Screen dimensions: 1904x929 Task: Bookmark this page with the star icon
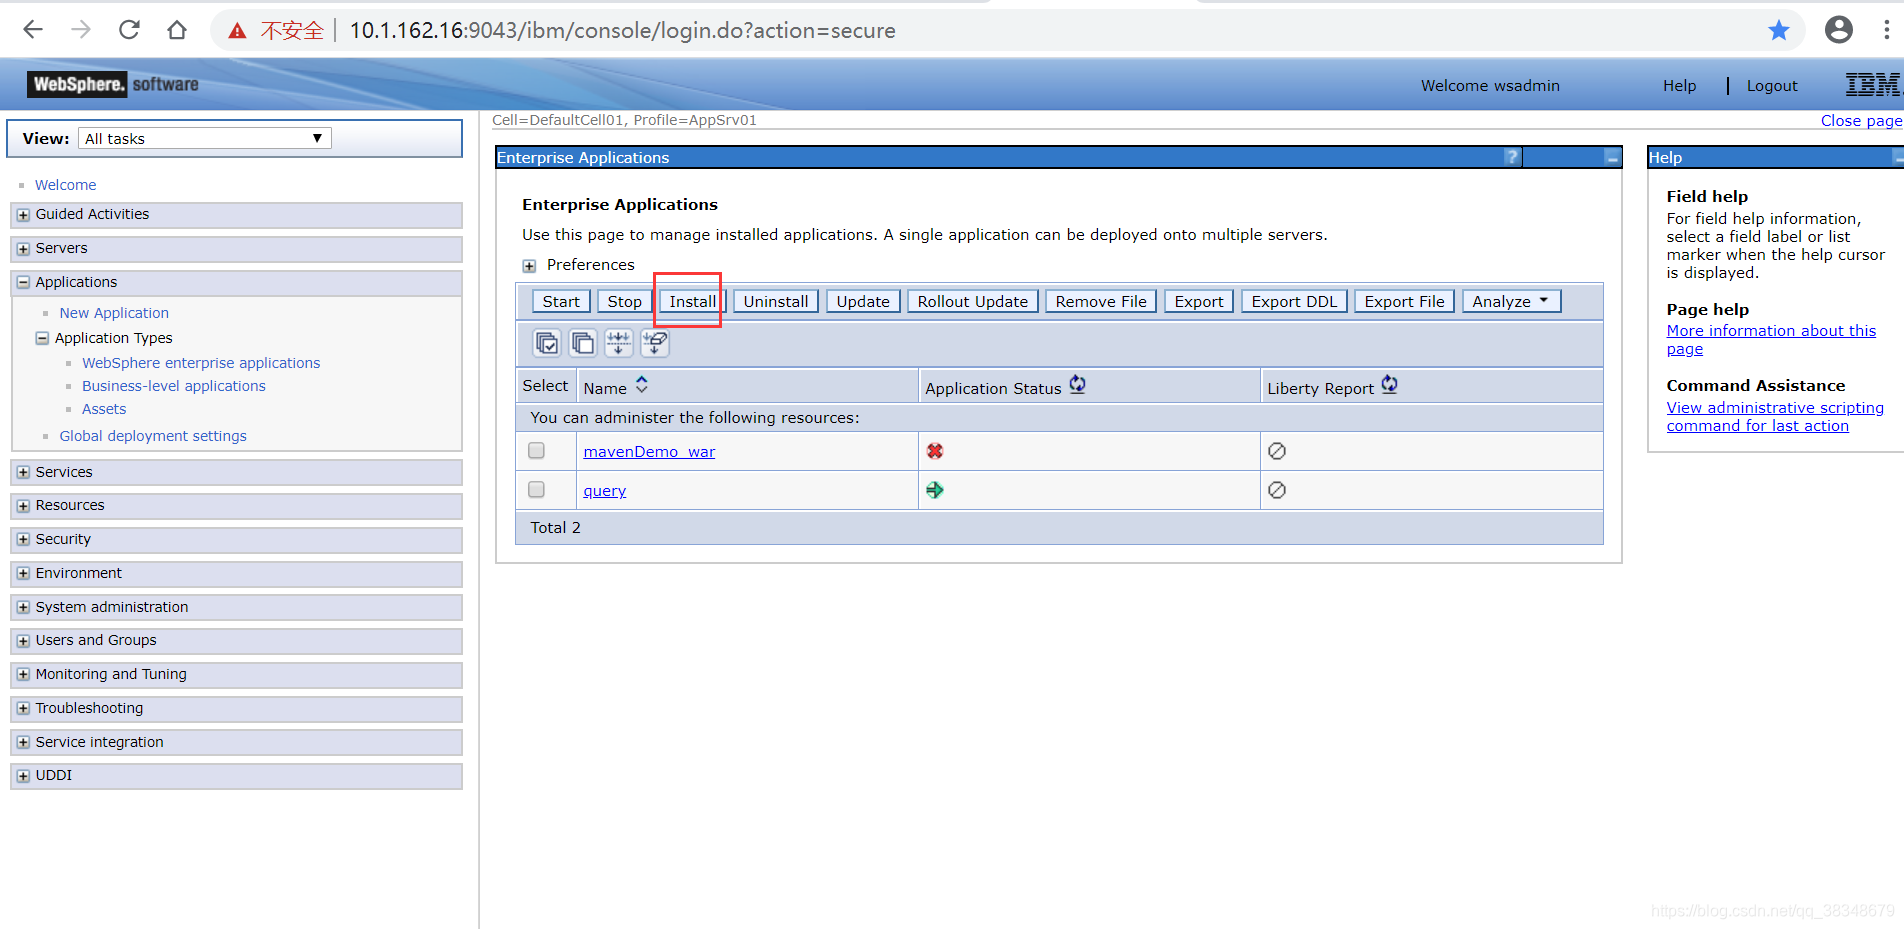coord(1778,30)
